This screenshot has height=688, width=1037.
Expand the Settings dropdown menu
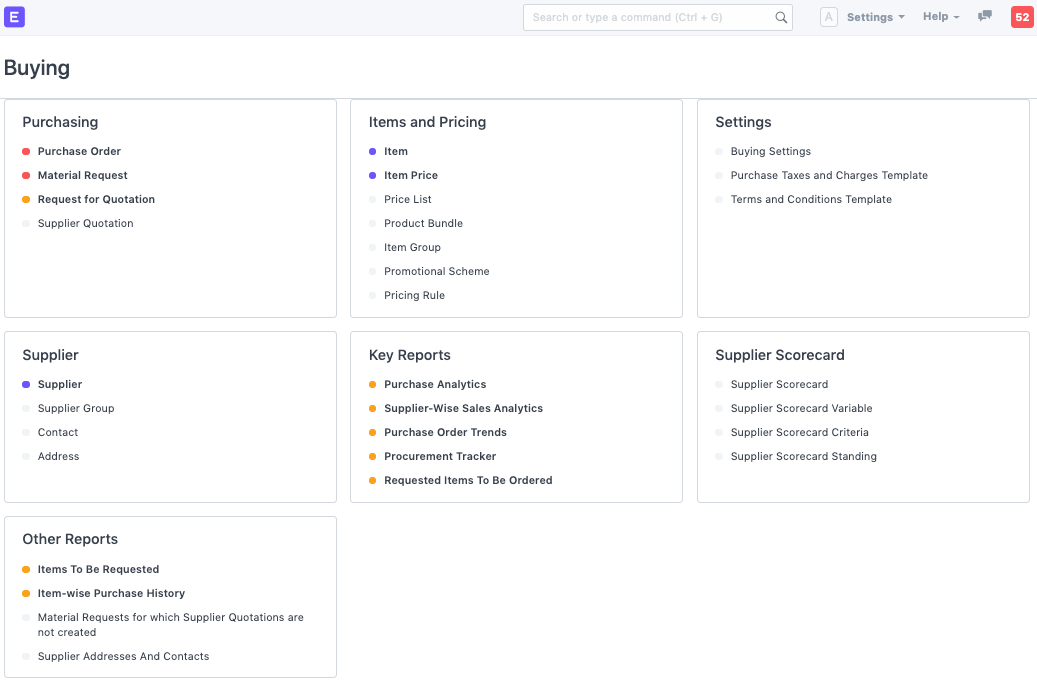click(x=875, y=17)
